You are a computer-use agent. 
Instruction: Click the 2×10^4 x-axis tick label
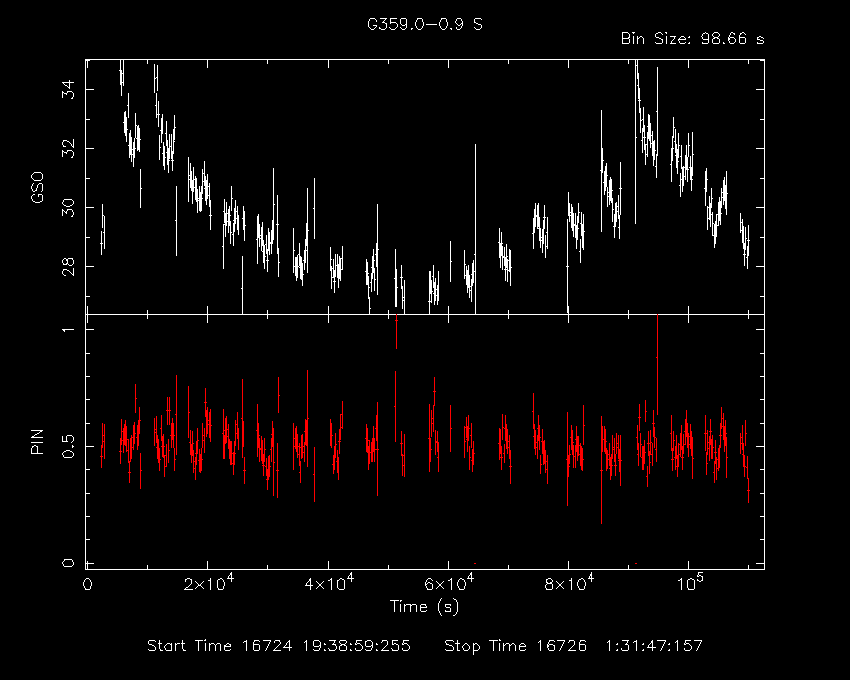pyautogui.click(x=209, y=582)
